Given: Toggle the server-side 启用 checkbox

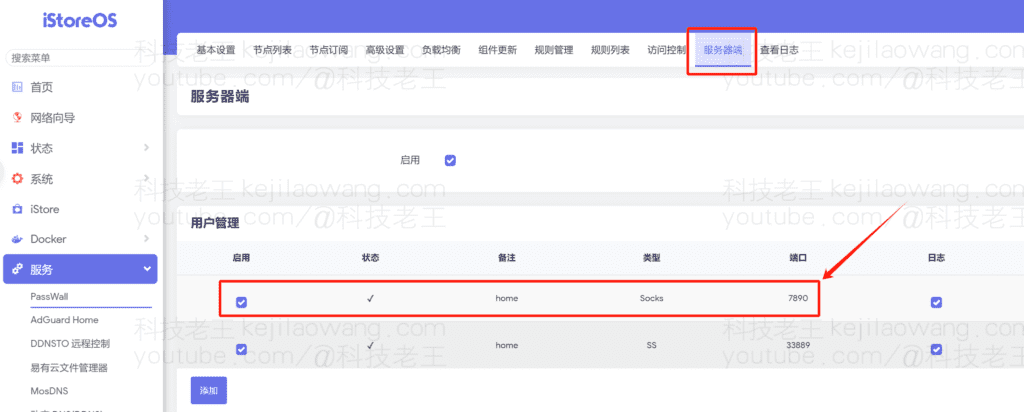Looking at the screenshot, I should (450, 160).
